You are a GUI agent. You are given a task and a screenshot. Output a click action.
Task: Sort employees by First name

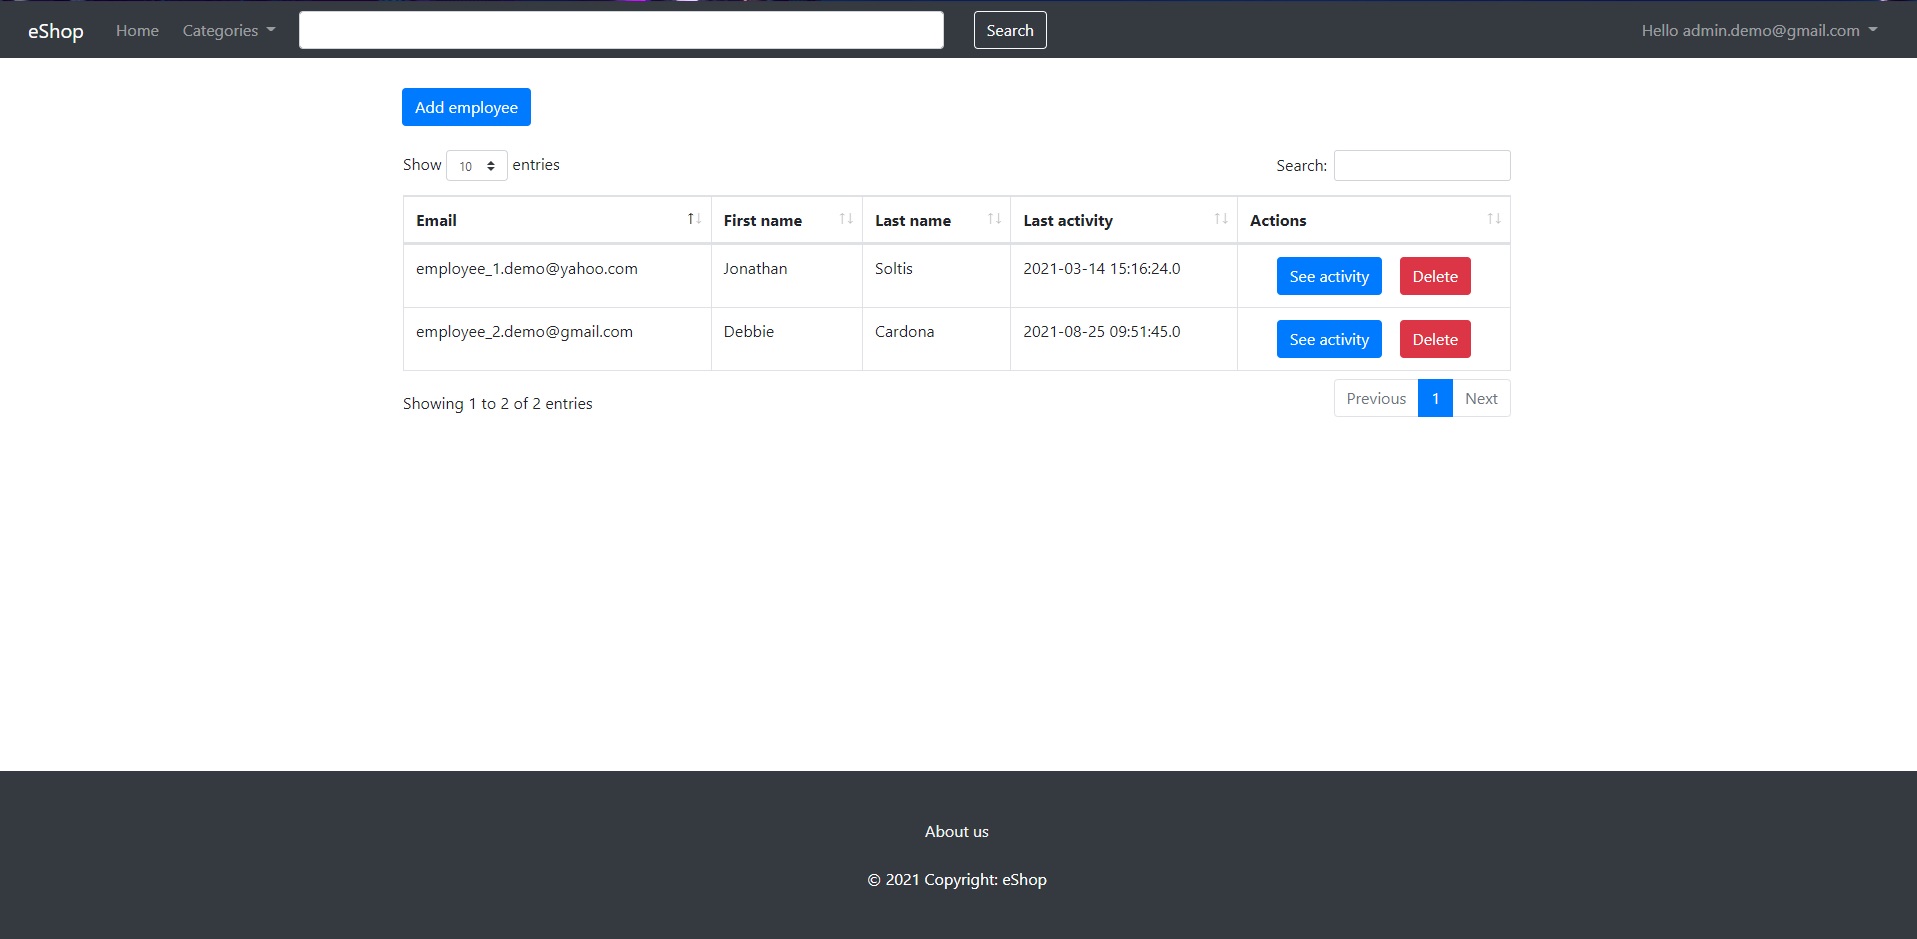point(762,220)
